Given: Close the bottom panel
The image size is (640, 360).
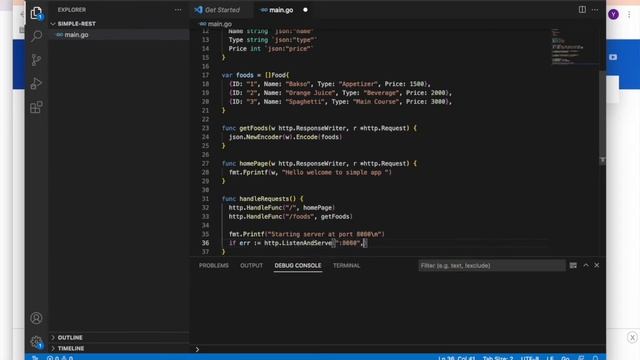Looking at the screenshot, I should click(597, 265).
